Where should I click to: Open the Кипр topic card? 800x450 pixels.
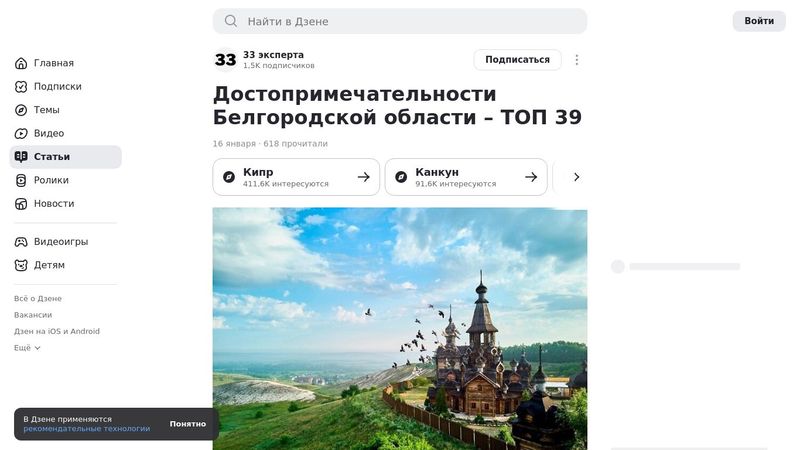click(296, 177)
